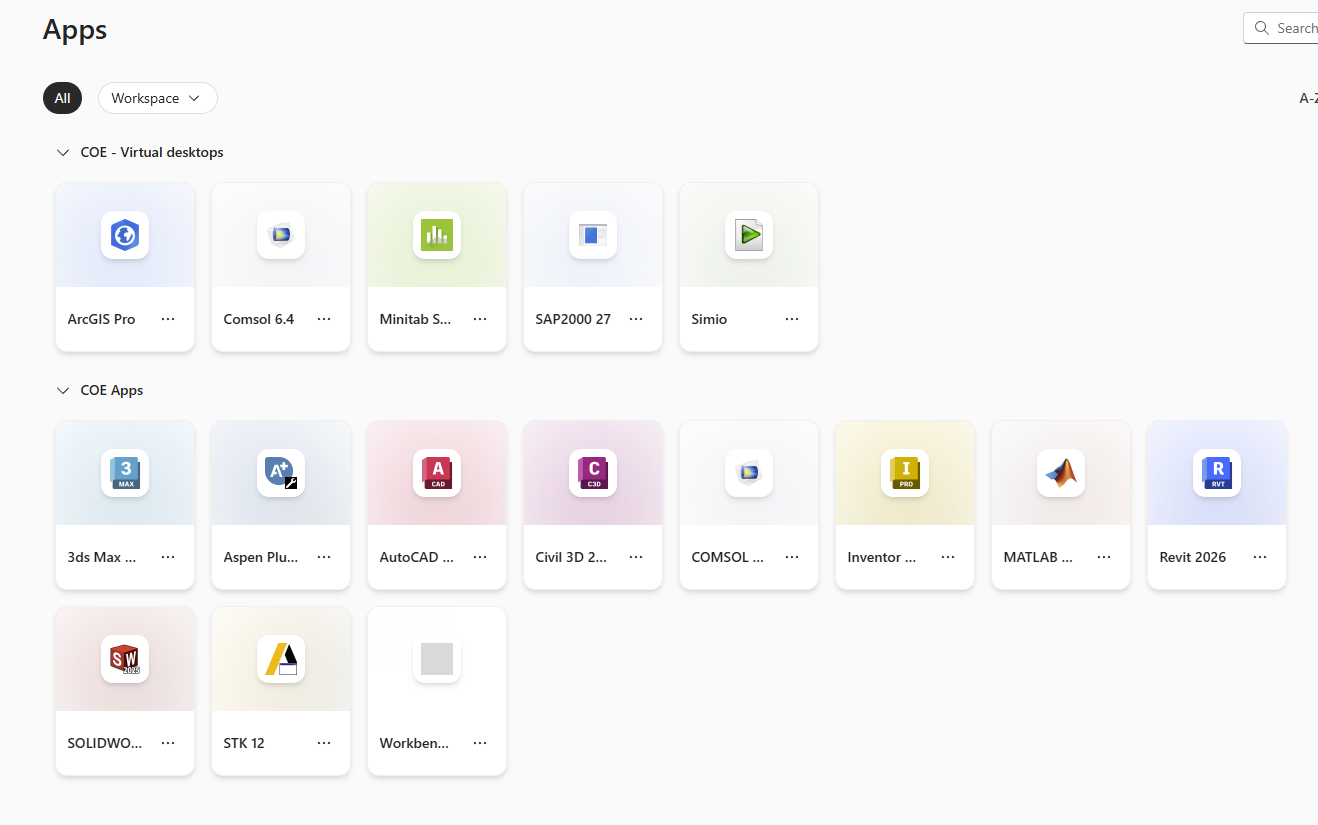Click the green Minitab bar chart icon

click(x=437, y=235)
